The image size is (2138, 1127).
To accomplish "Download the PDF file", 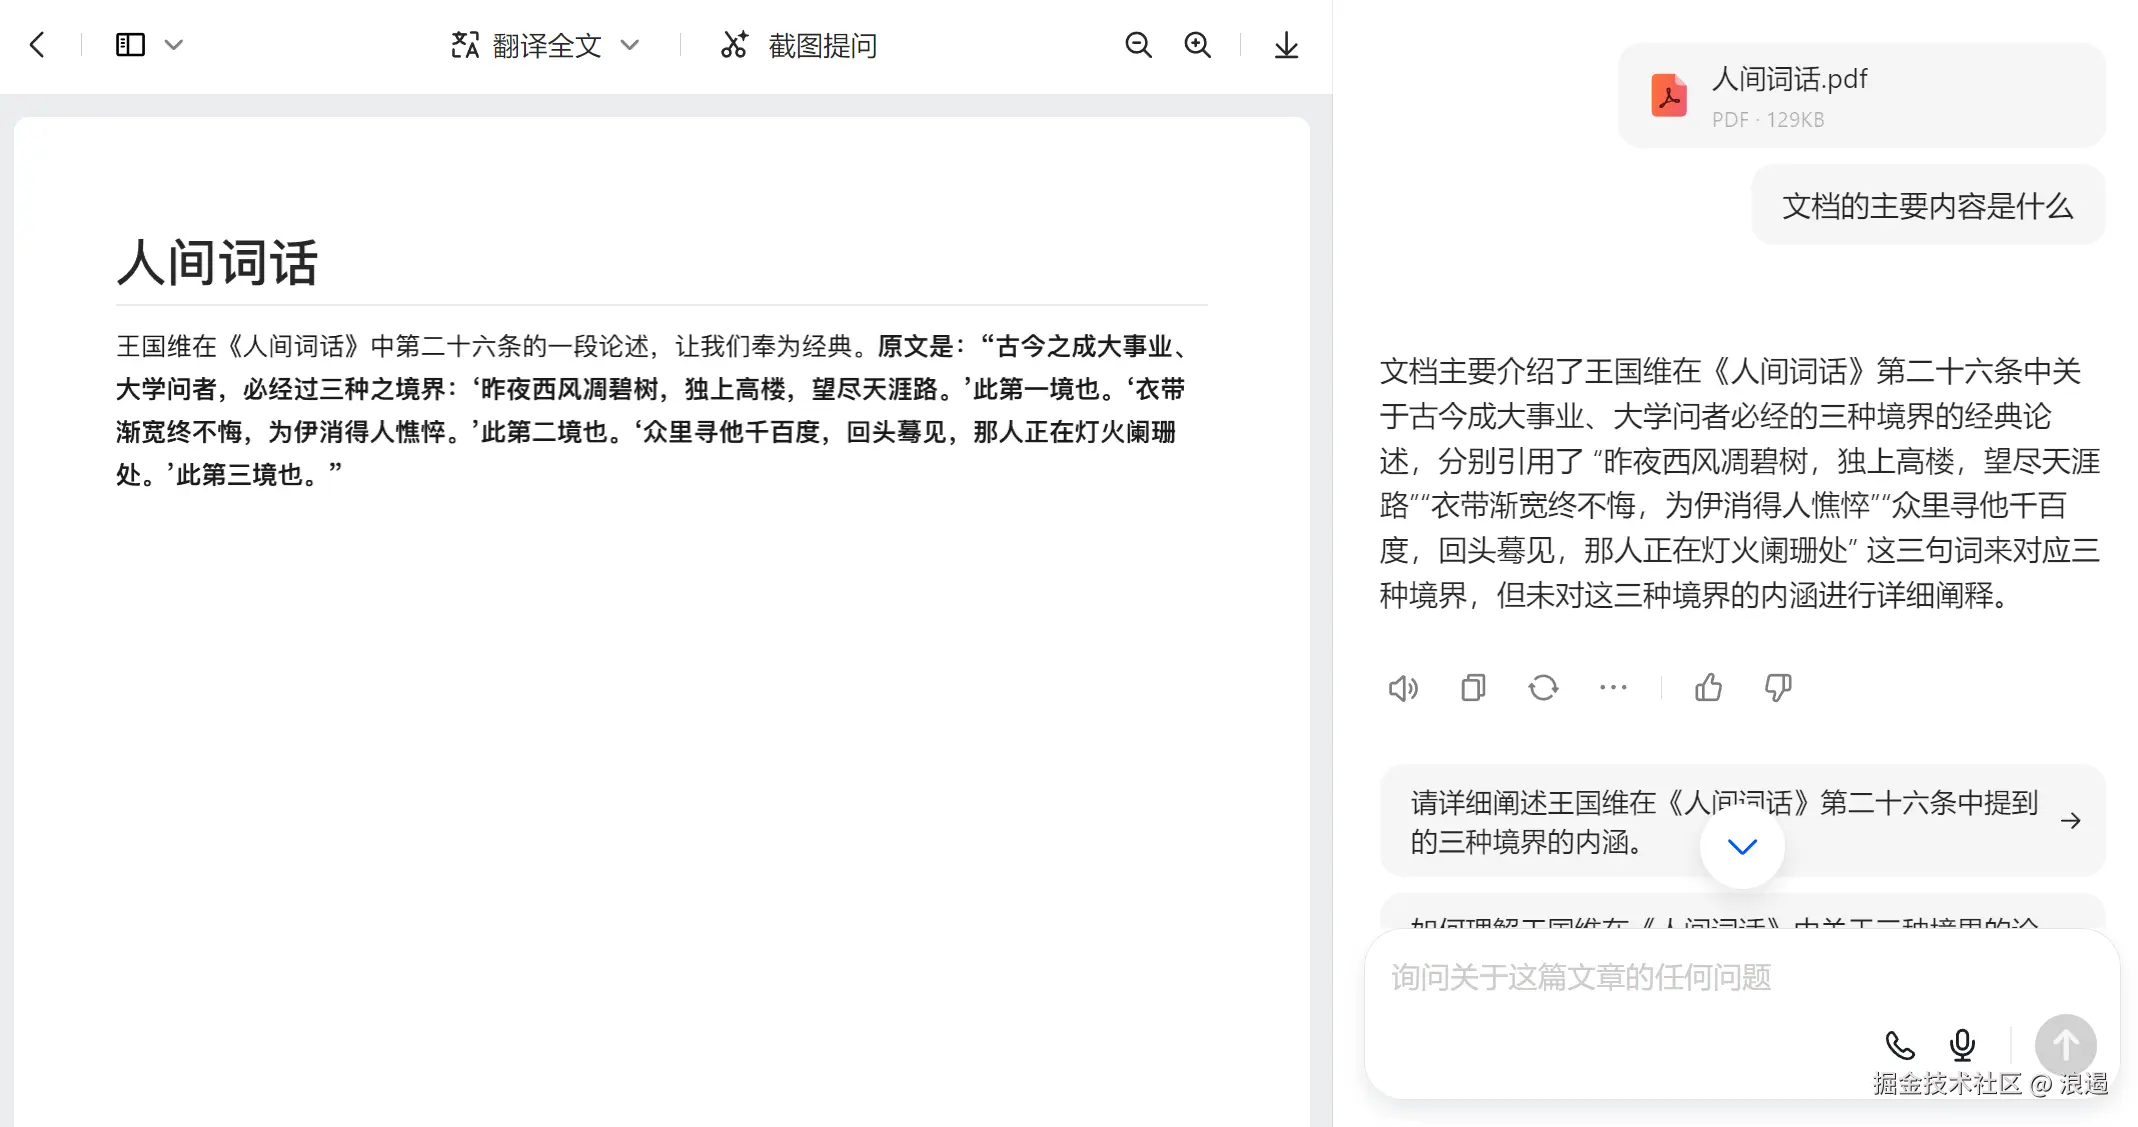I will click(x=1286, y=45).
